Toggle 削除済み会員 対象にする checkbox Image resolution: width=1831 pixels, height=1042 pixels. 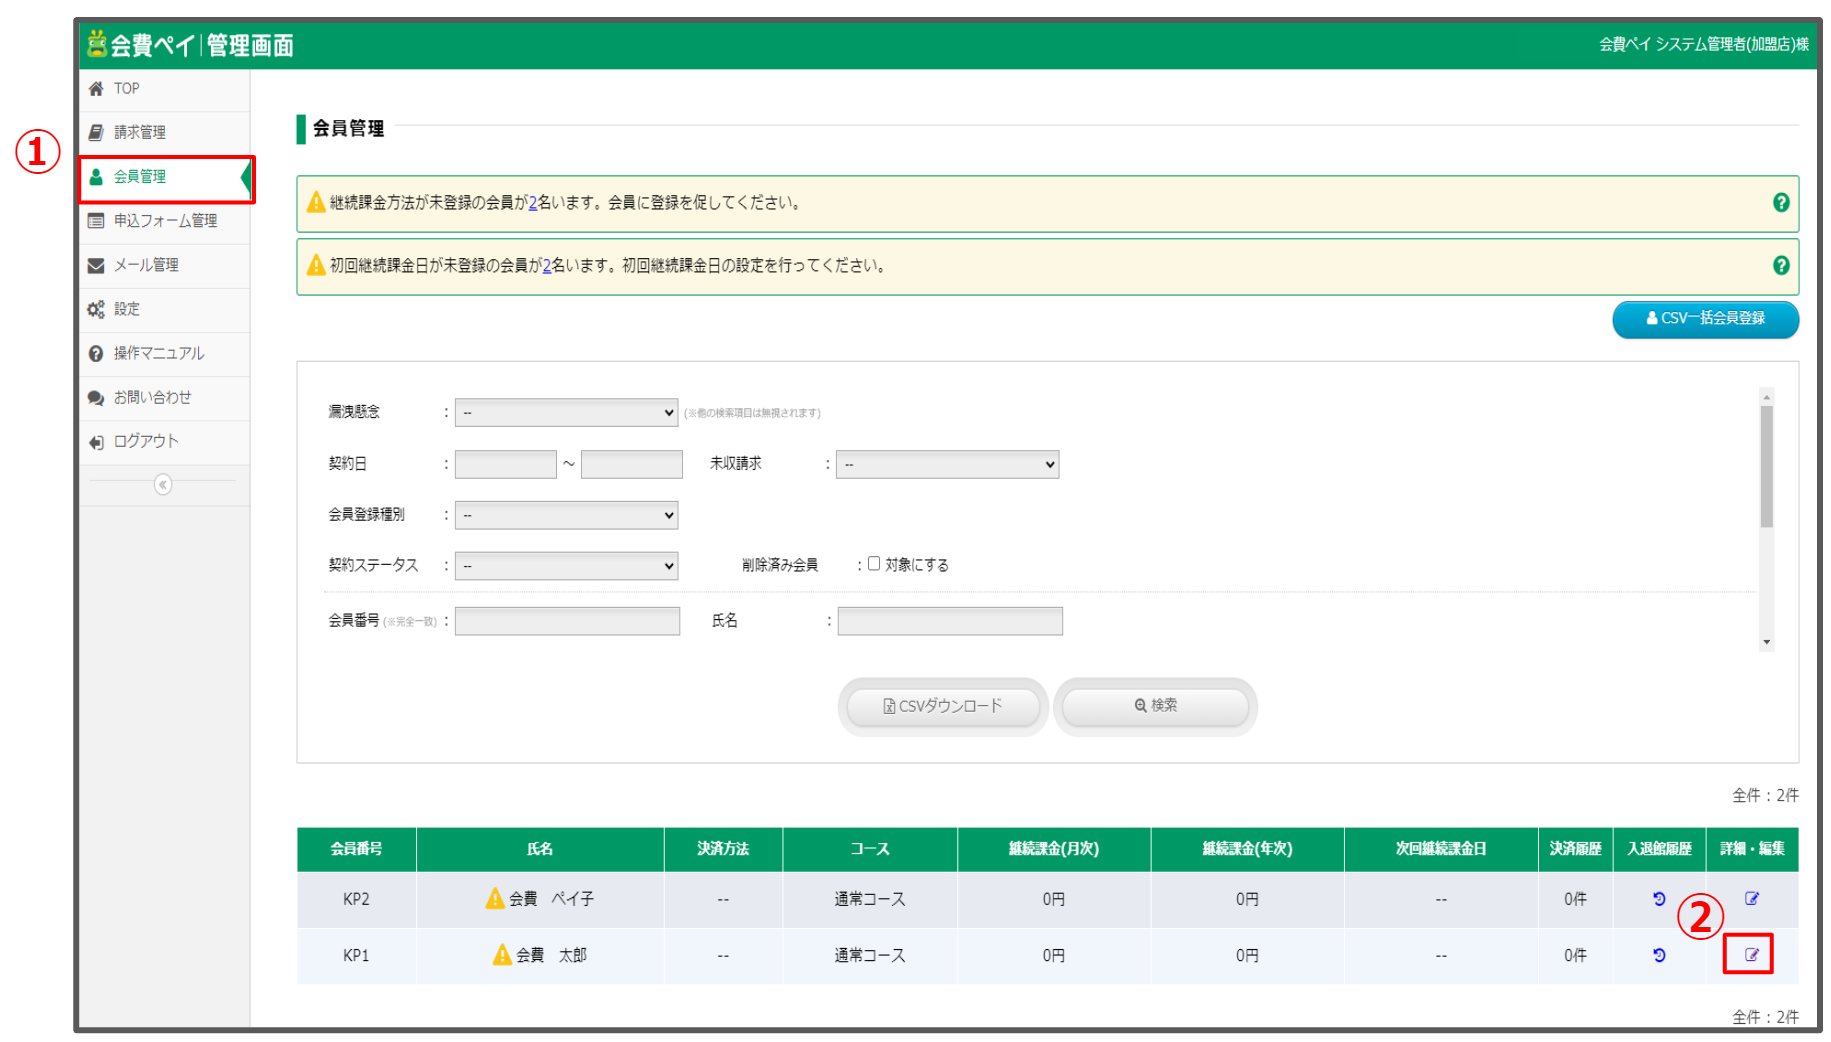click(x=874, y=564)
